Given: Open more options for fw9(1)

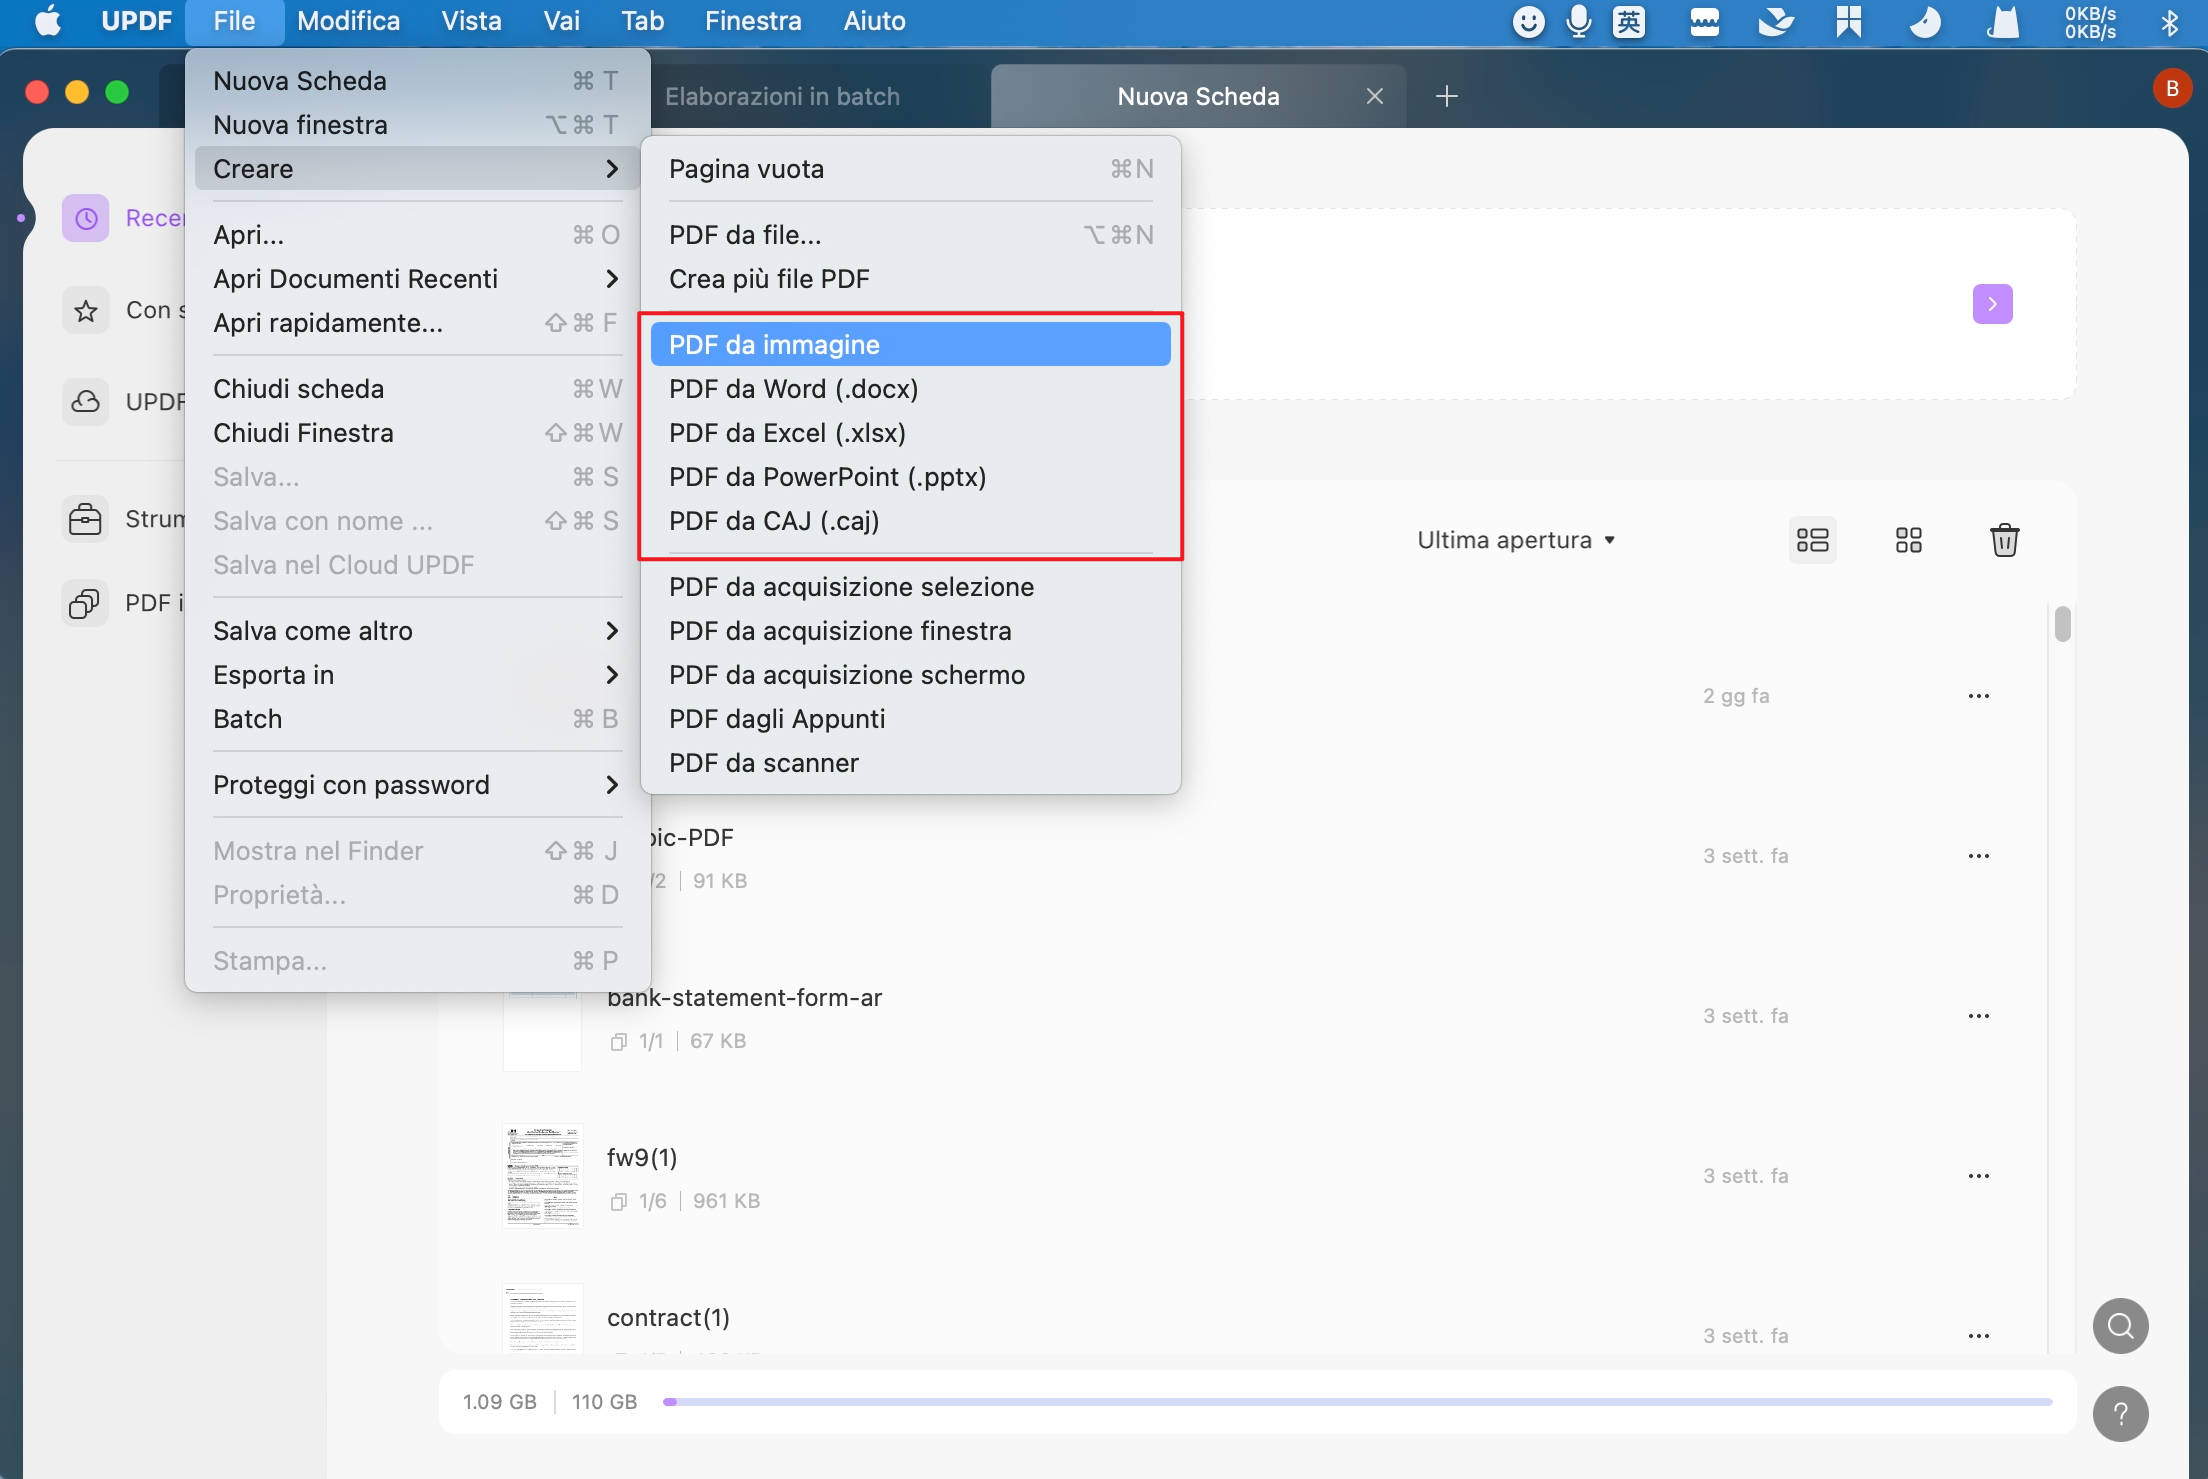Looking at the screenshot, I should 1978,1176.
